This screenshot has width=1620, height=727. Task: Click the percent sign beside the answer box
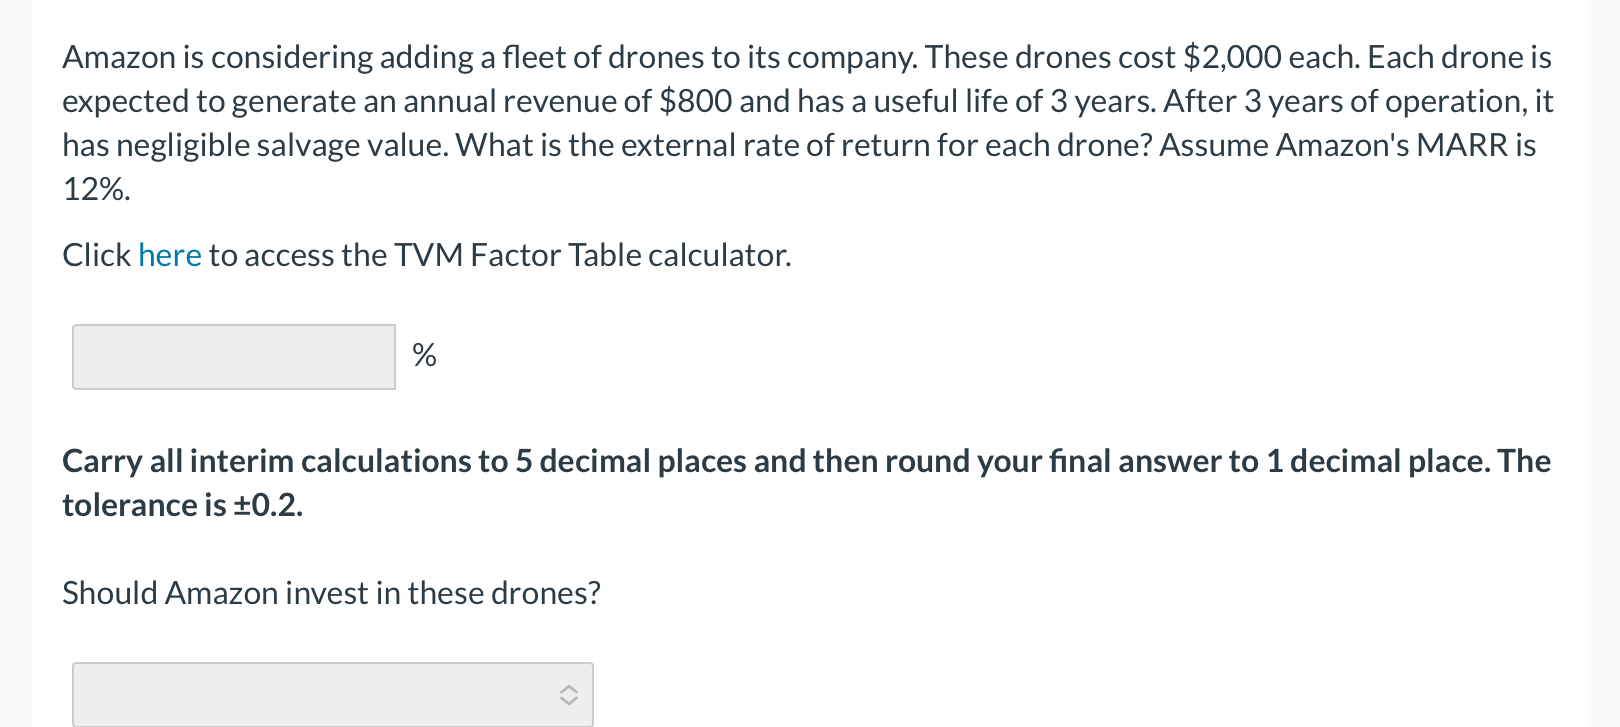424,355
